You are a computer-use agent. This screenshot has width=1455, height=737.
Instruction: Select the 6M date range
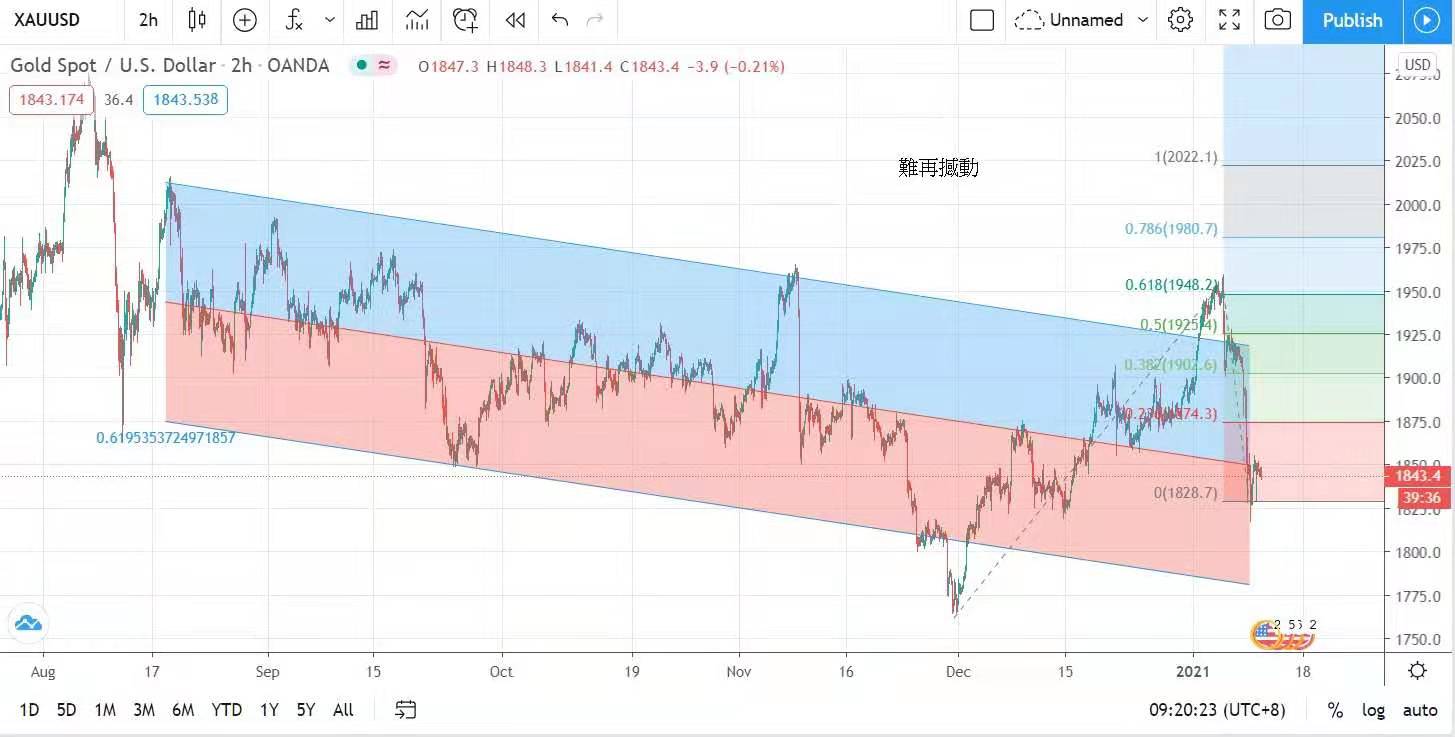point(183,710)
